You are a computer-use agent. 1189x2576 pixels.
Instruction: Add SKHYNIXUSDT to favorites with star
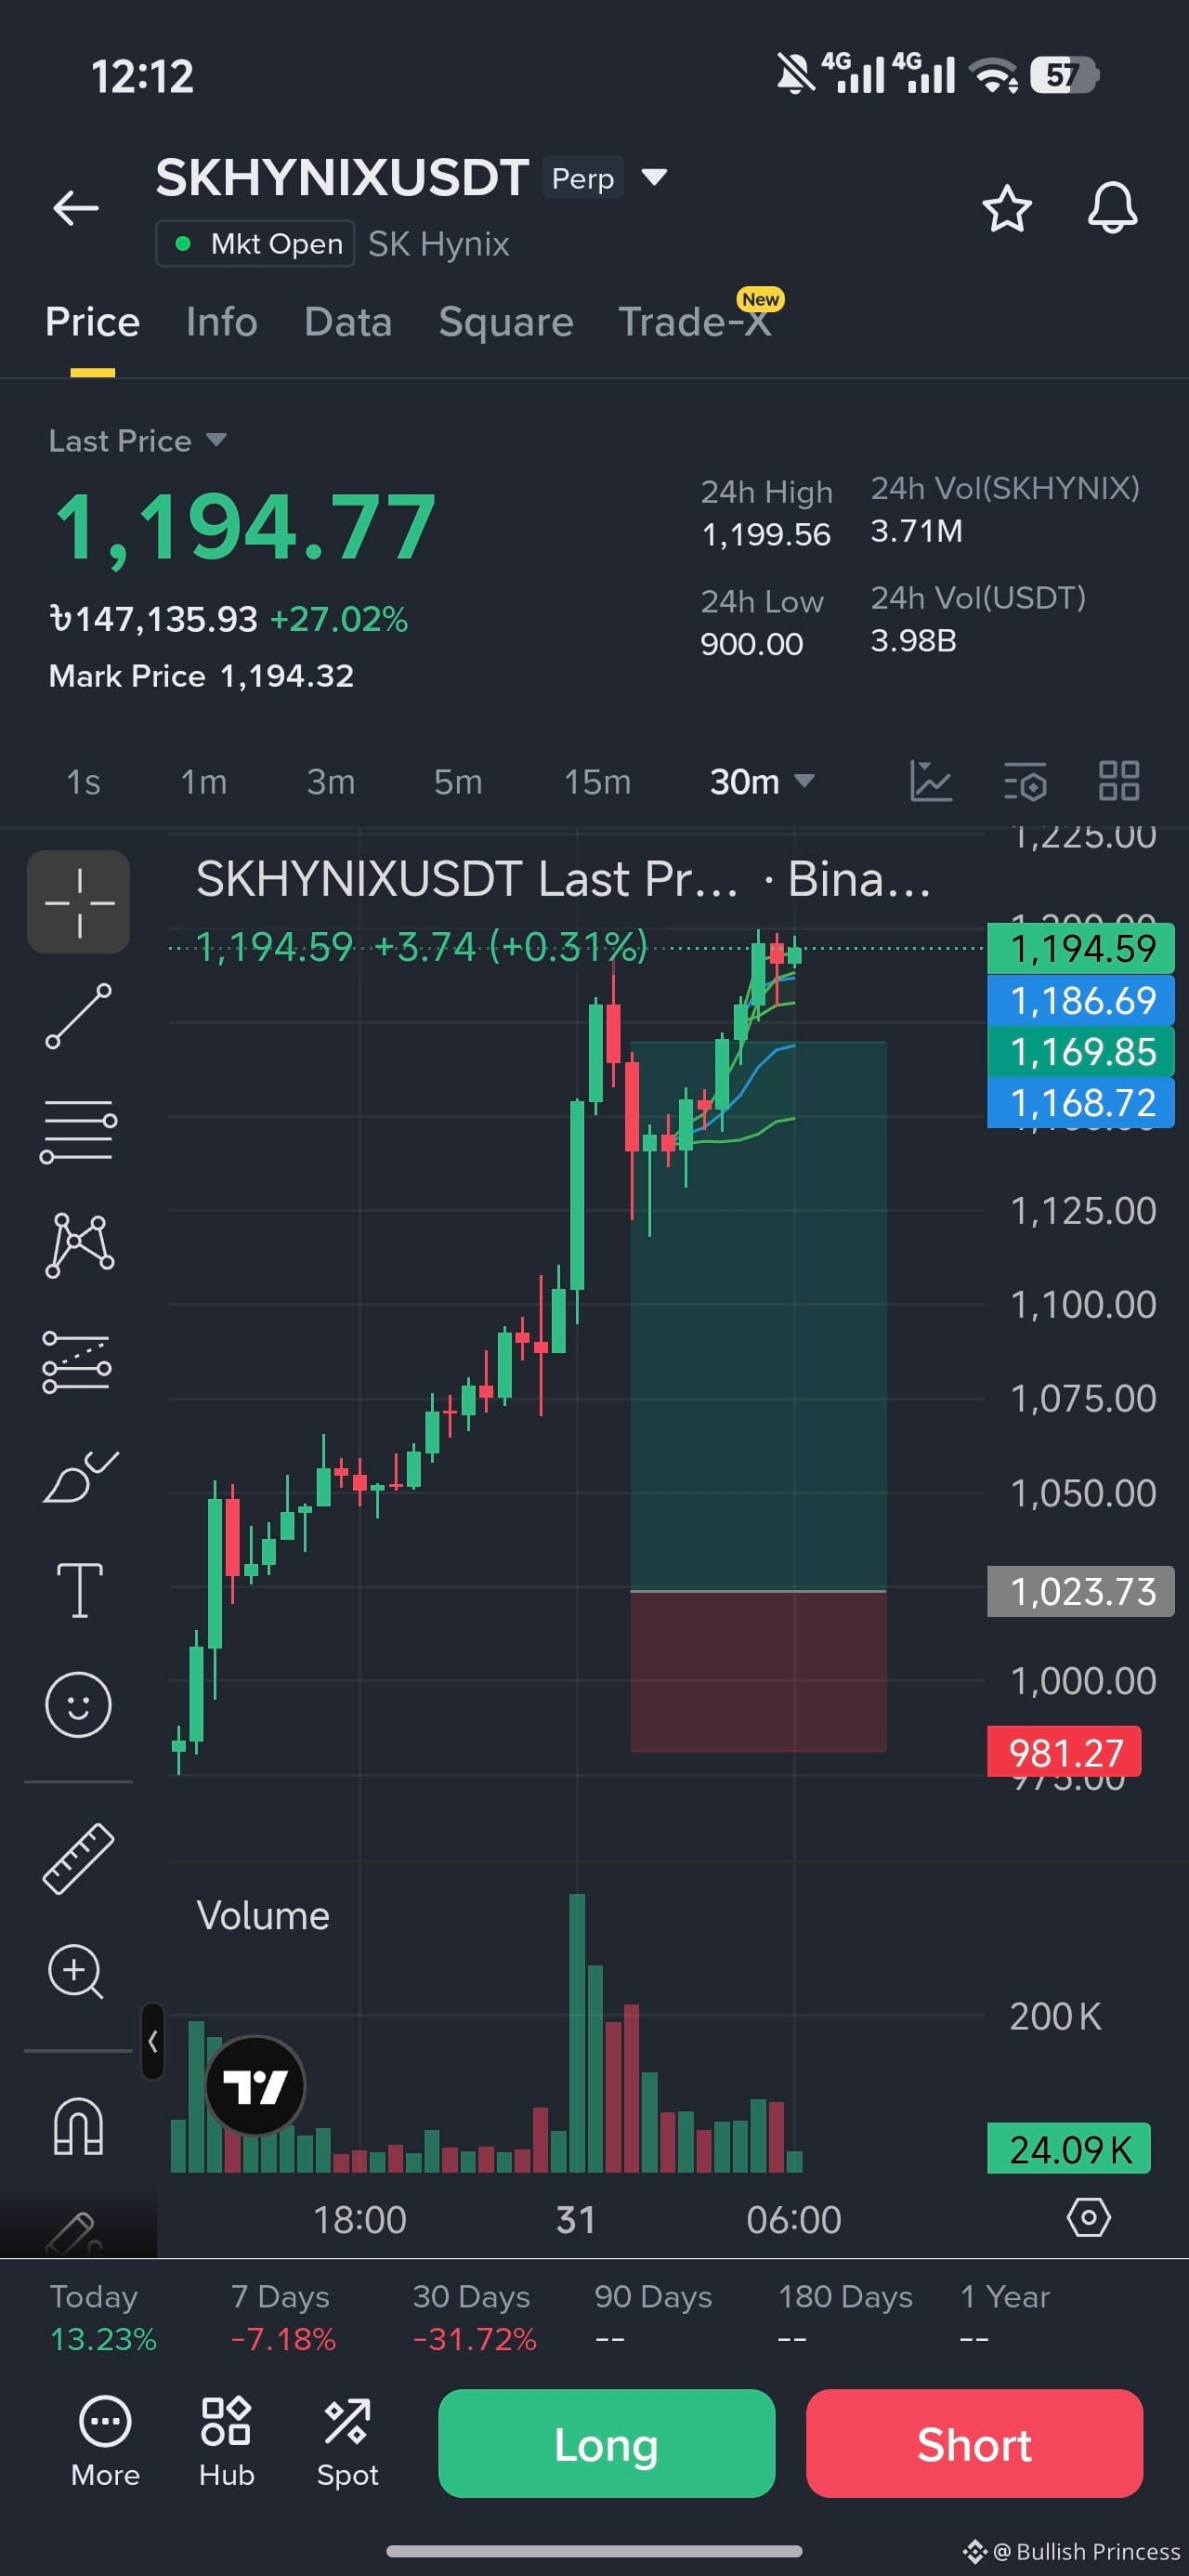tap(1006, 208)
